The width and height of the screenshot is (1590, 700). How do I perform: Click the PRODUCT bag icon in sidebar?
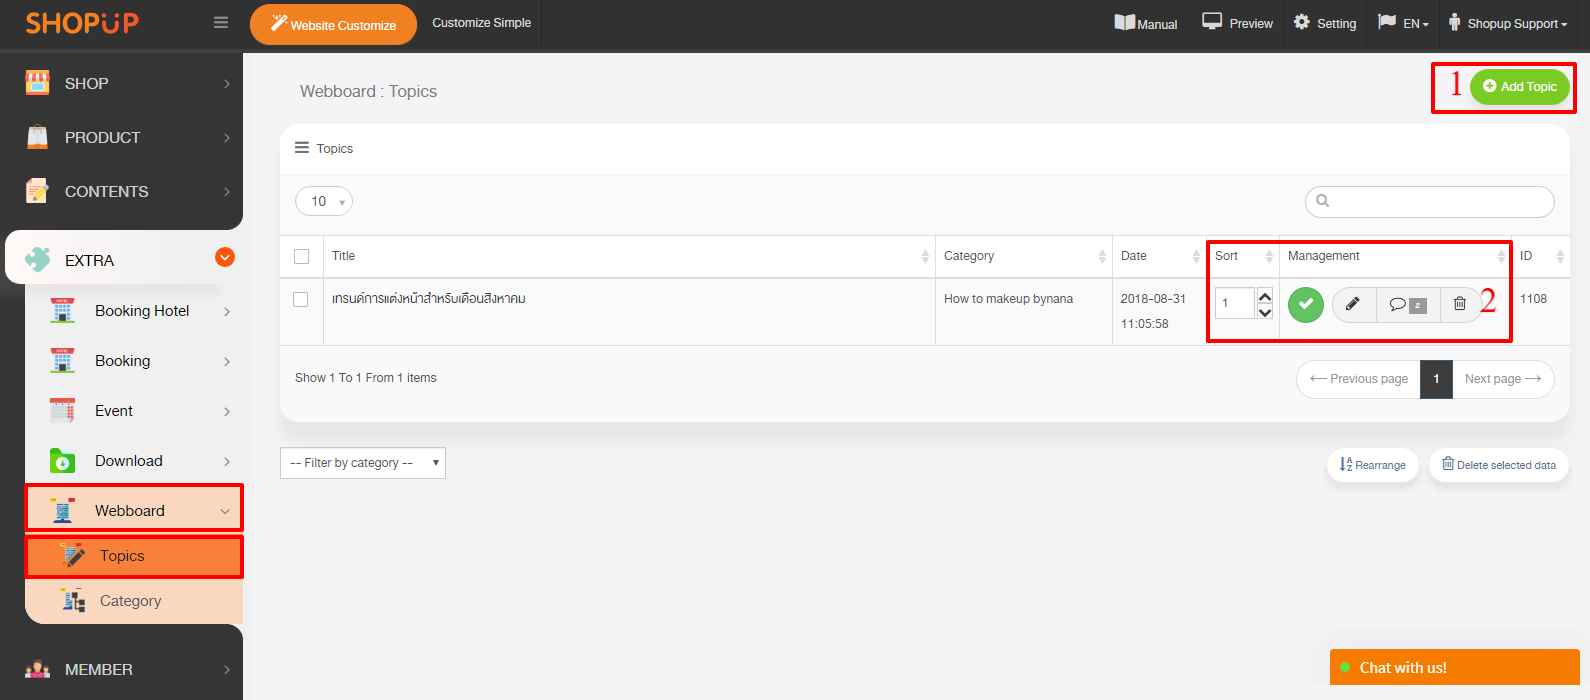pyautogui.click(x=37, y=137)
